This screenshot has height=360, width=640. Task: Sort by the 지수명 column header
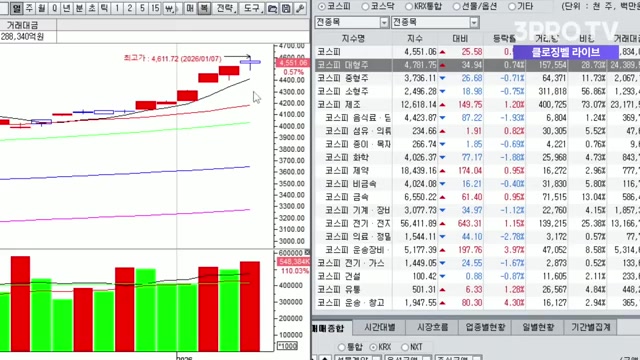click(353, 39)
